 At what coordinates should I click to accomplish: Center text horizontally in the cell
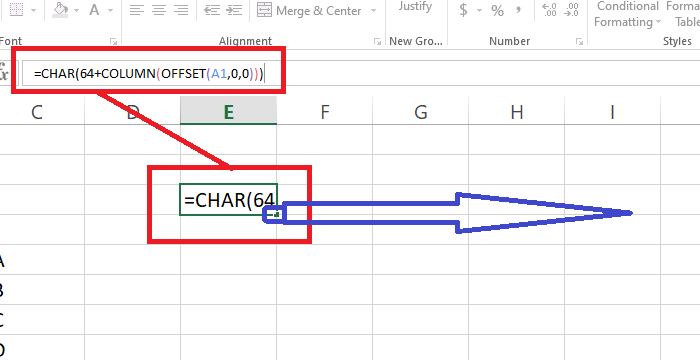coord(158,10)
